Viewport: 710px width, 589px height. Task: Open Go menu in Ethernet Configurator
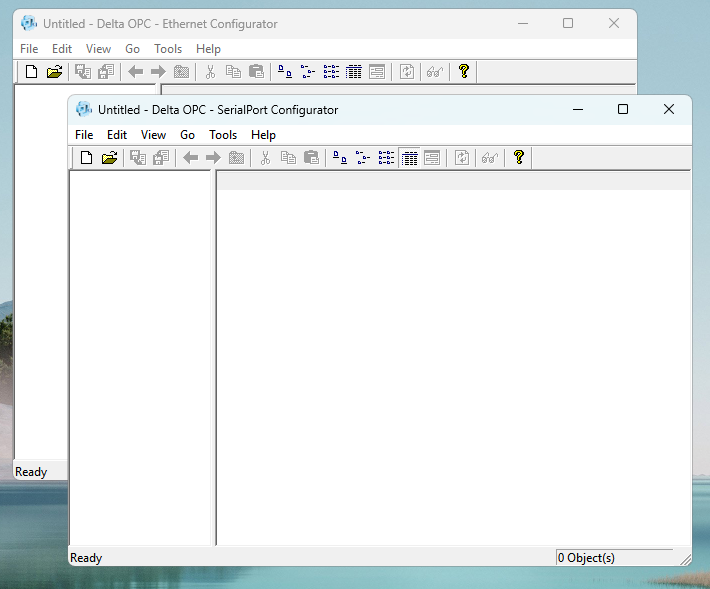point(132,49)
